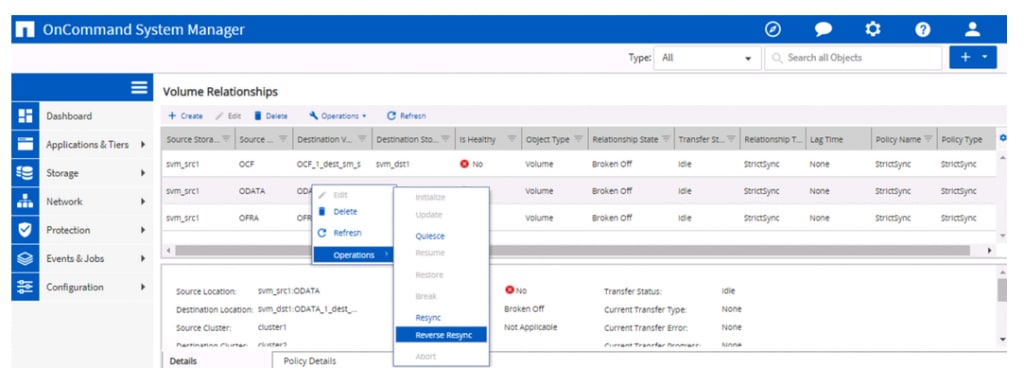The width and height of the screenshot is (1024, 368).
Task: Click Create in the toolbar
Action: (x=185, y=116)
